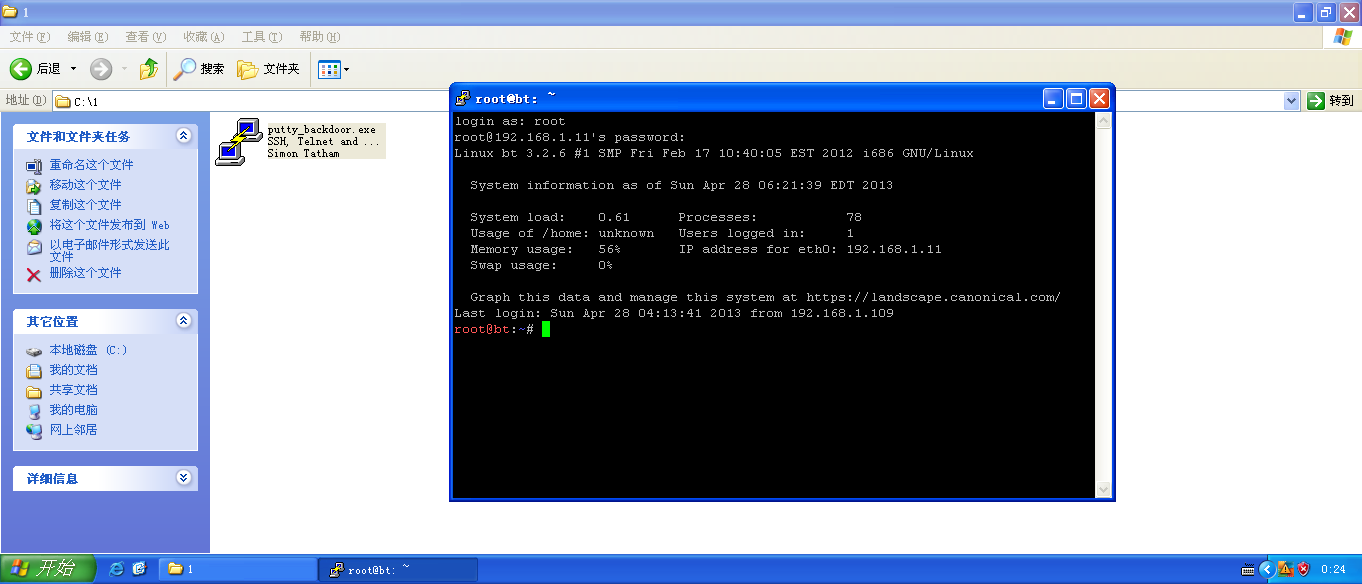Click the PuTTY terminal scrollbar down arrow
The width and height of the screenshot is (1362, 584).
click(x=1103, y=489)
